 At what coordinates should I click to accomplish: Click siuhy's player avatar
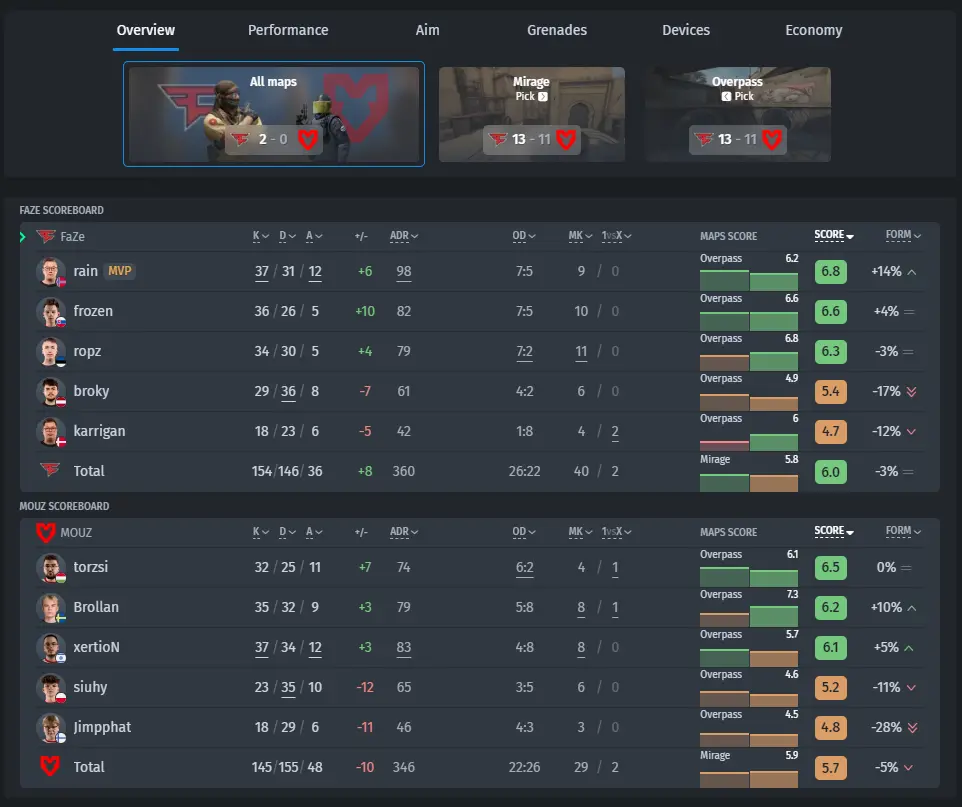(50, 687)
